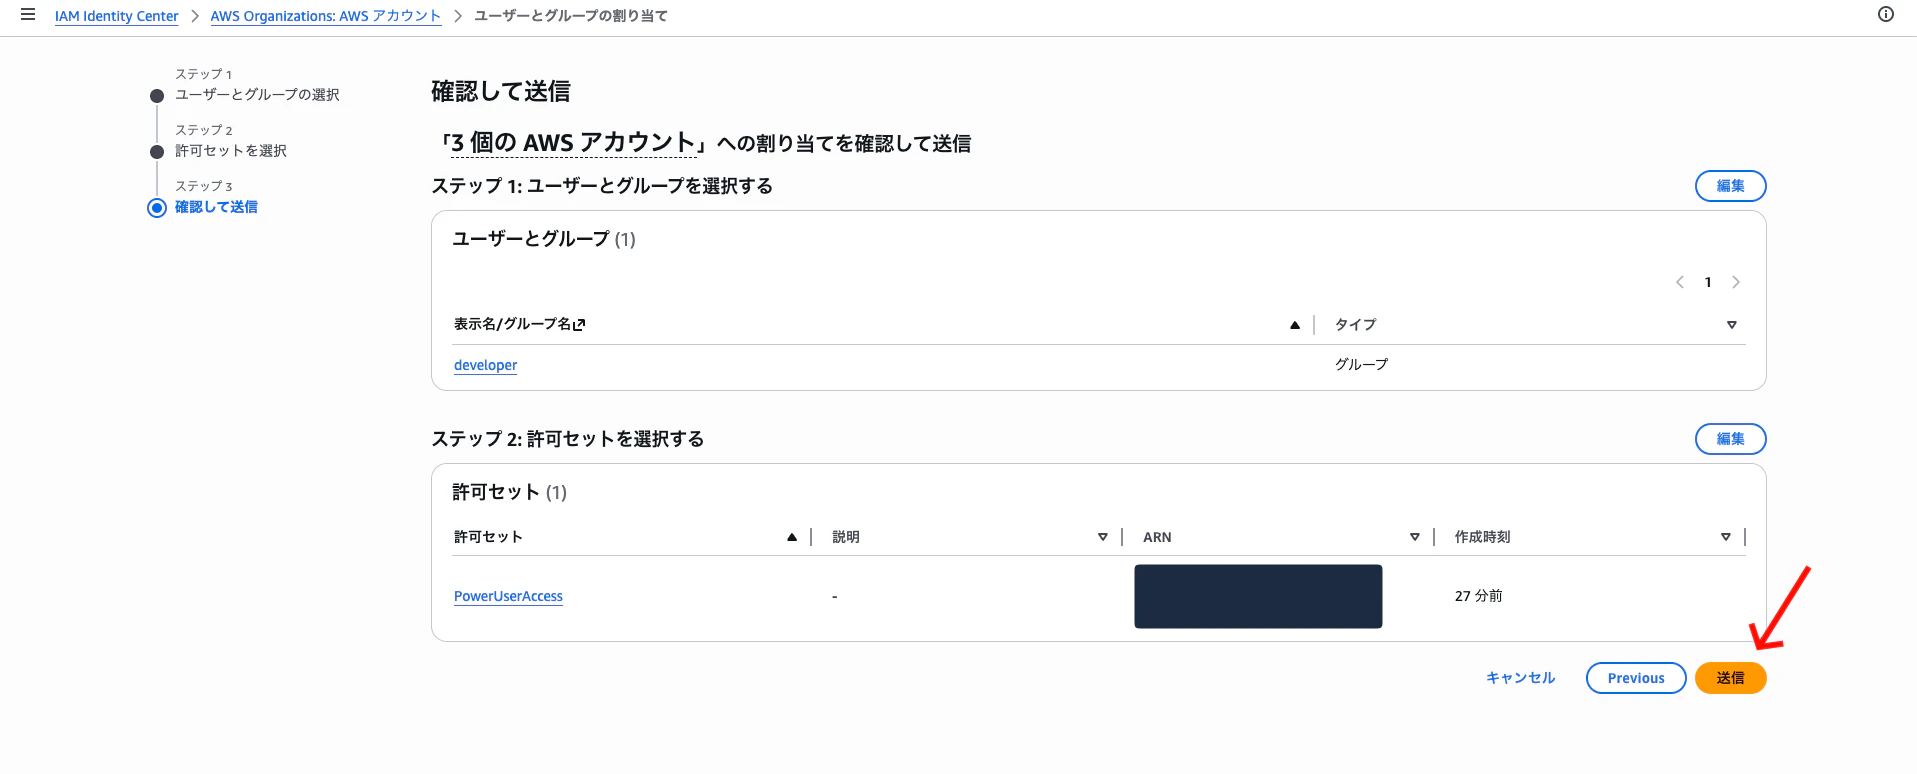1917x774 pixels.
Task: Click the filled ステップ 3 indicator circle
Action: point(156,208)
